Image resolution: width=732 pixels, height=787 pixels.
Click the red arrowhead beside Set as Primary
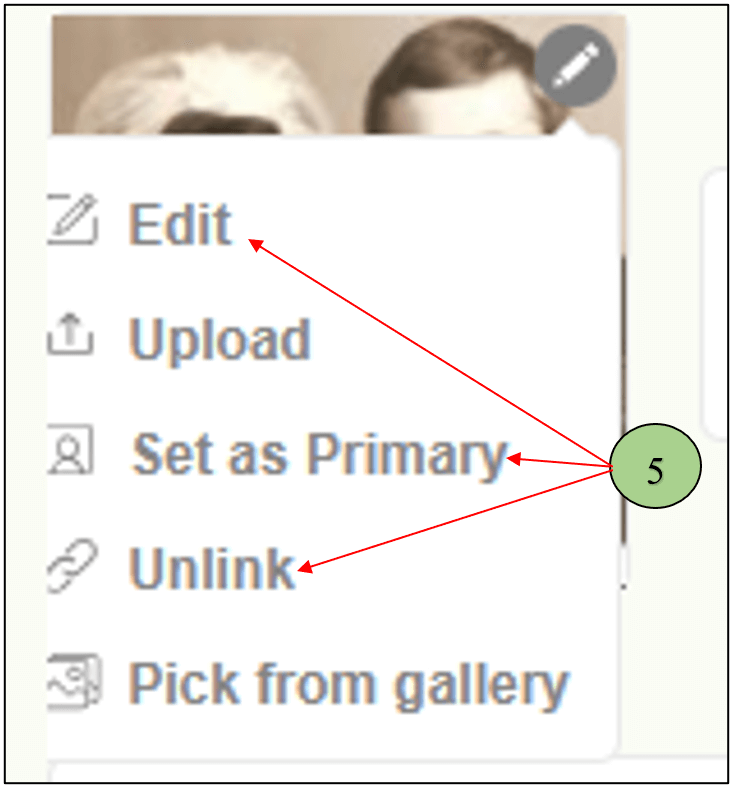tap(513, 459)
